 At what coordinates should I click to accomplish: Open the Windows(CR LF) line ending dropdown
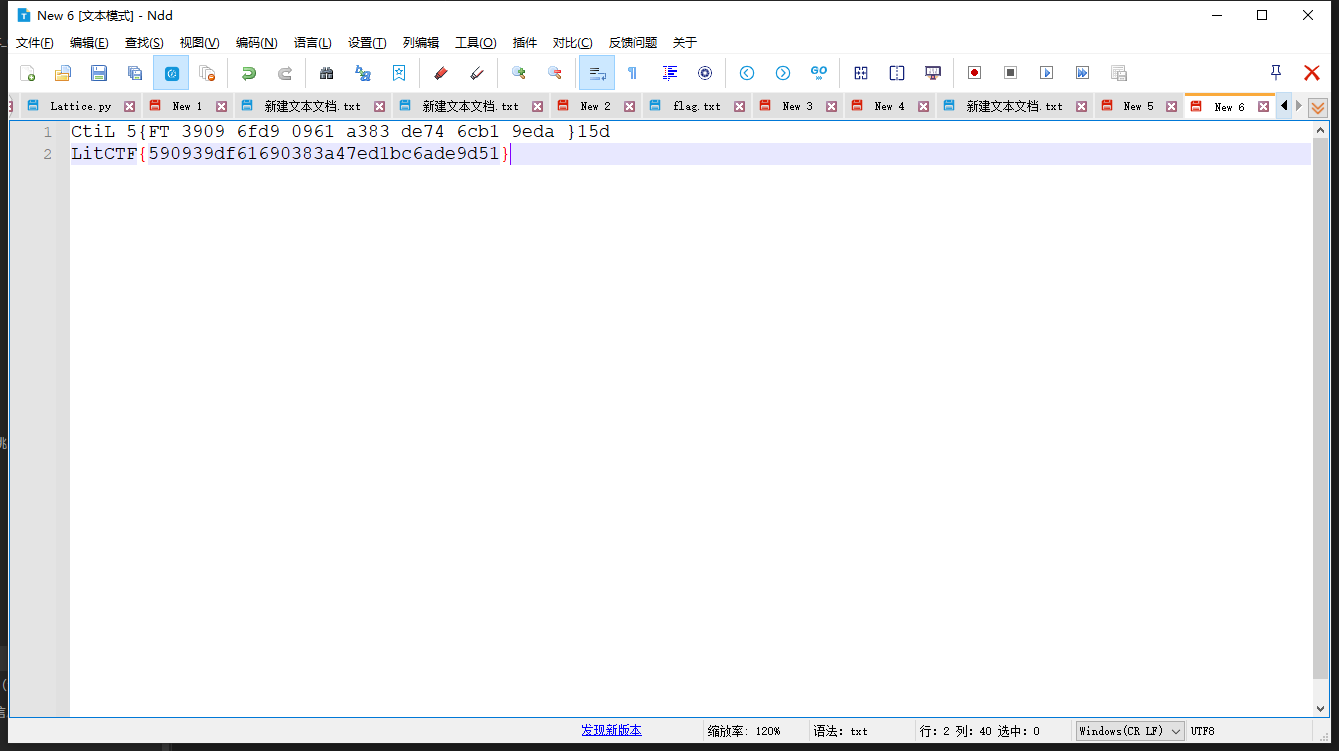pos(1130,731)
